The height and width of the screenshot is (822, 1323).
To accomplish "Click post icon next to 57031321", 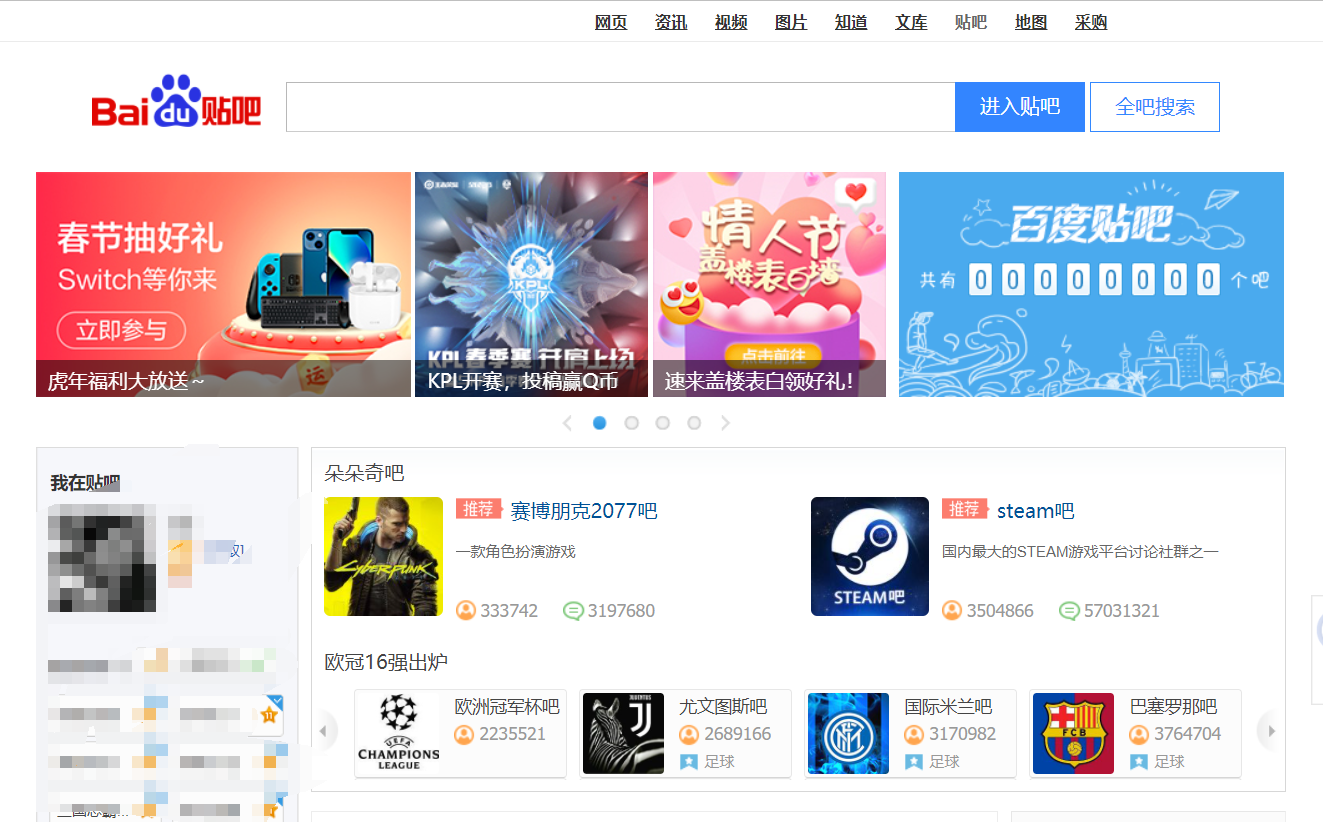I will pos(1069,610).
